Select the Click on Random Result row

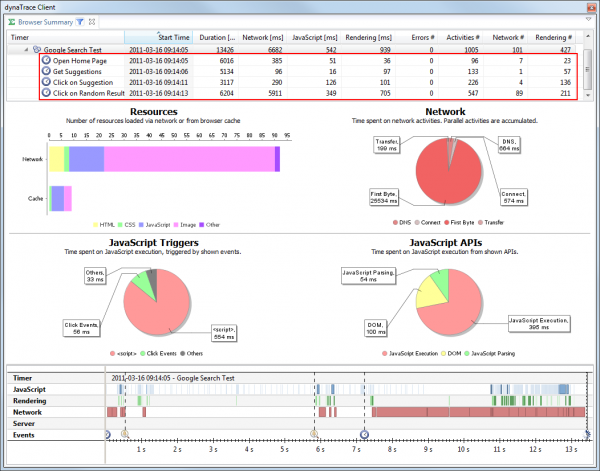[308, 93]
